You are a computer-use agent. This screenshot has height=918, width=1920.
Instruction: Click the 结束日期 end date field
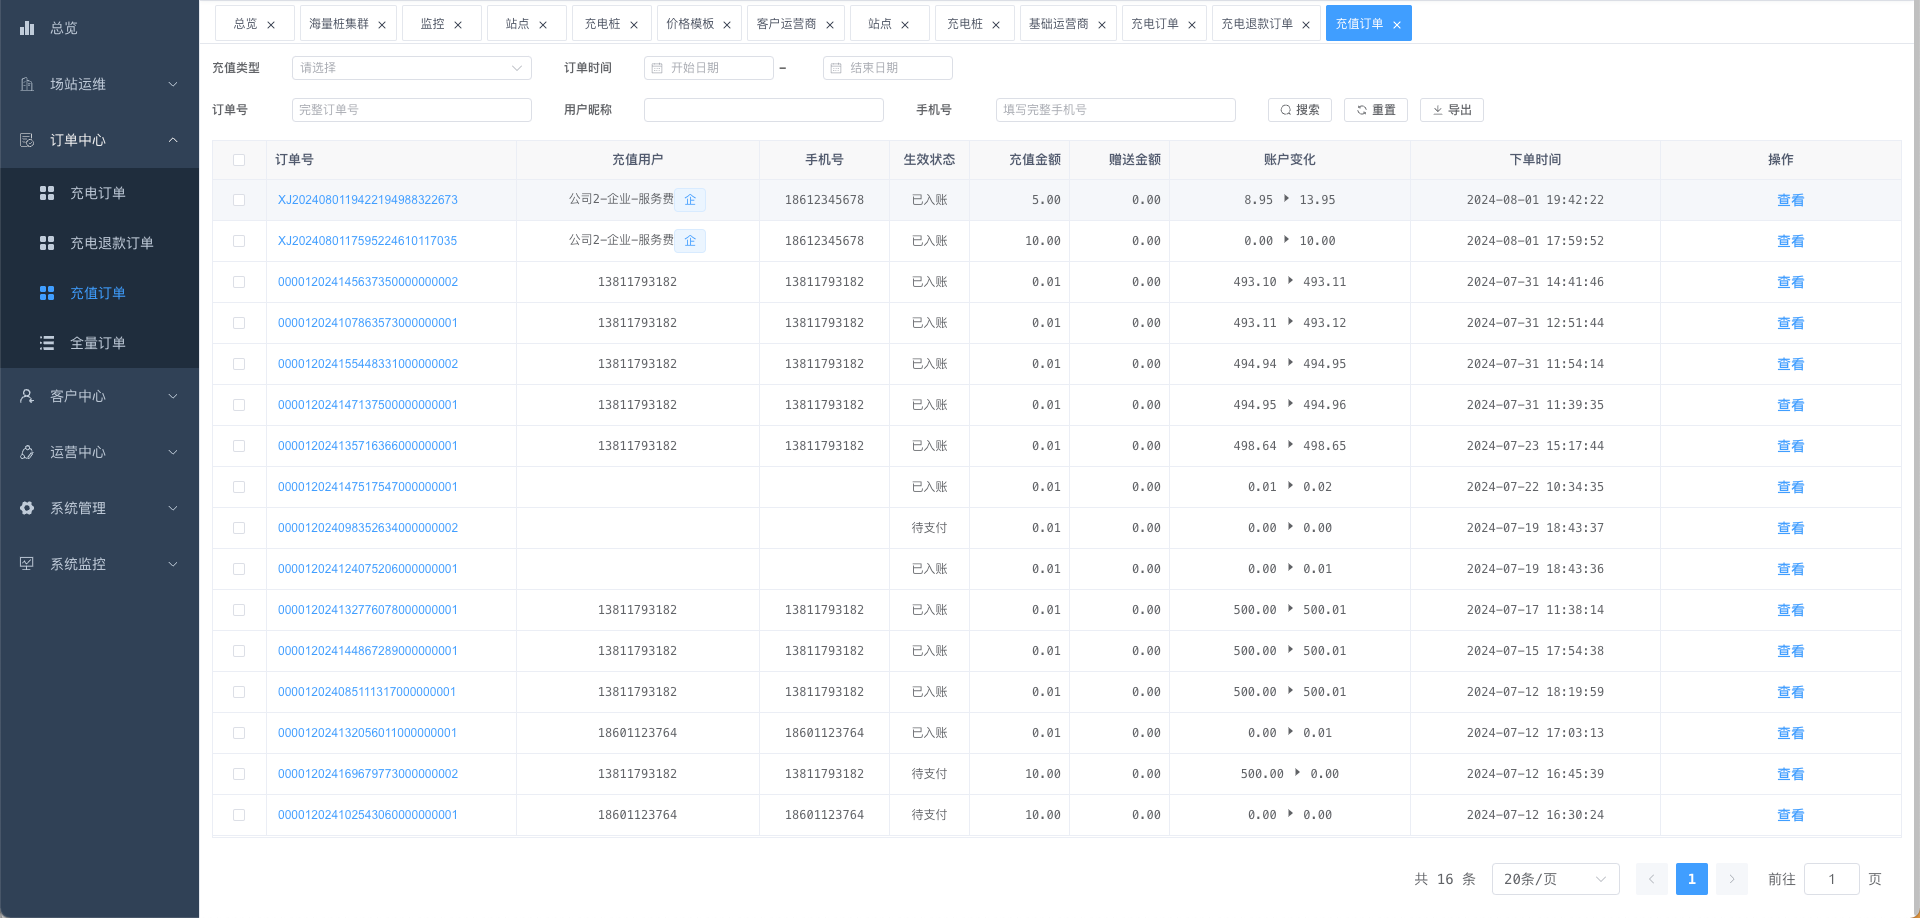(x=887, y=68)
